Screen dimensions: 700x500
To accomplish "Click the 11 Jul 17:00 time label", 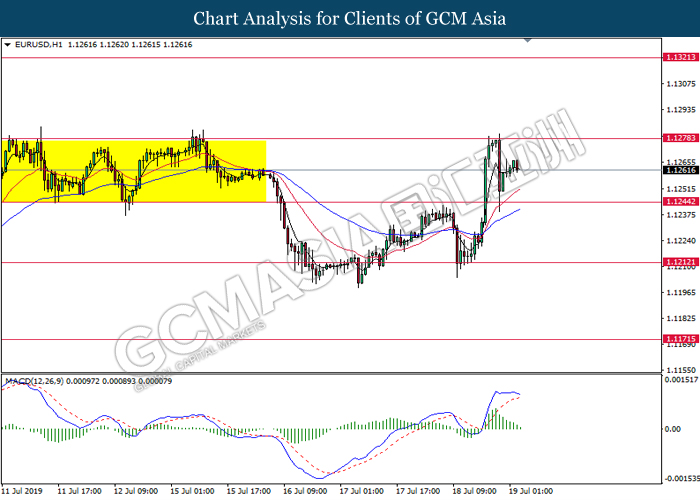I will (x=79, y=491).
